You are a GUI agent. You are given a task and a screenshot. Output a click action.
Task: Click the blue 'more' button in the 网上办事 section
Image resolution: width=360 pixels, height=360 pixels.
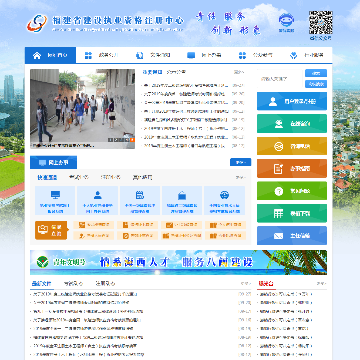click(240, 162)
